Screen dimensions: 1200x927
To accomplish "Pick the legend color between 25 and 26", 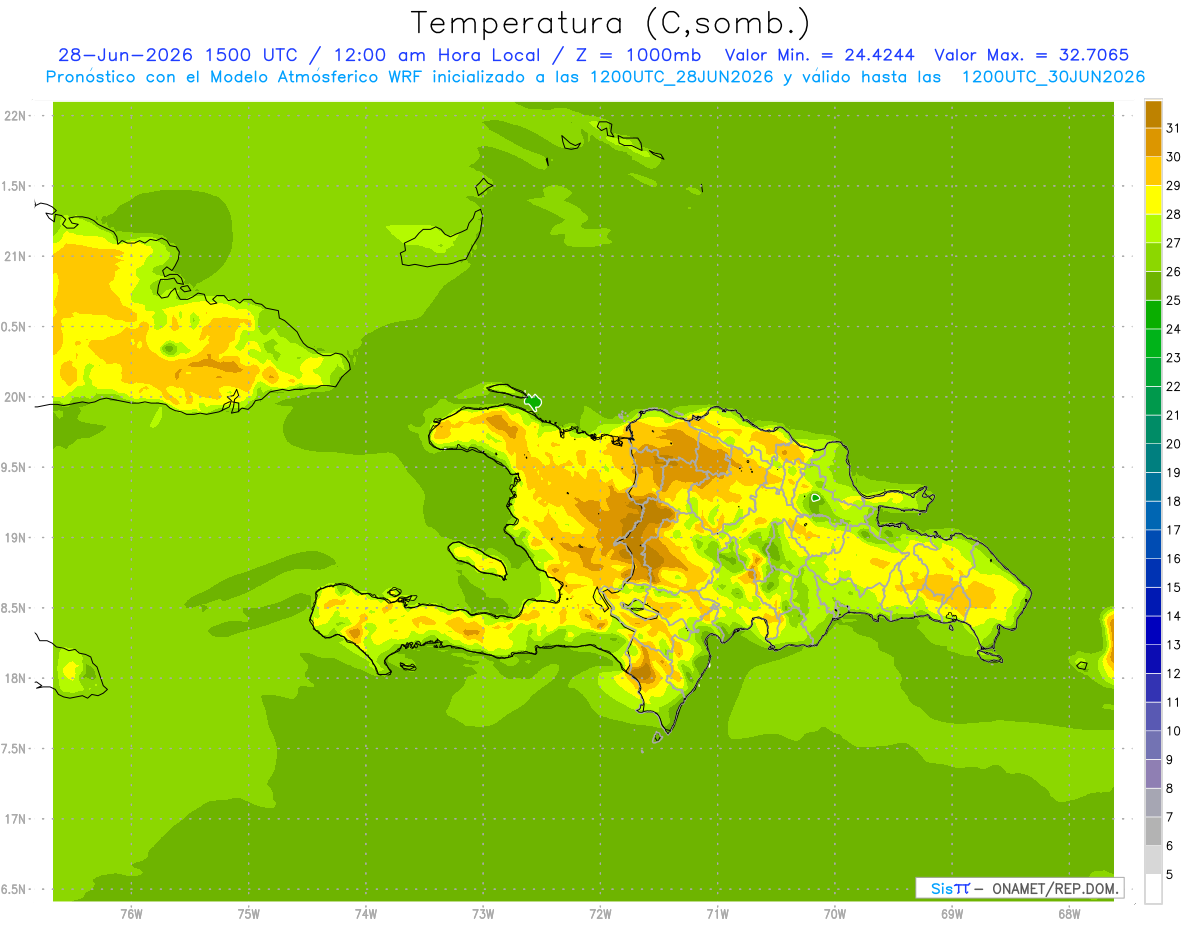I will [1153, 286].
